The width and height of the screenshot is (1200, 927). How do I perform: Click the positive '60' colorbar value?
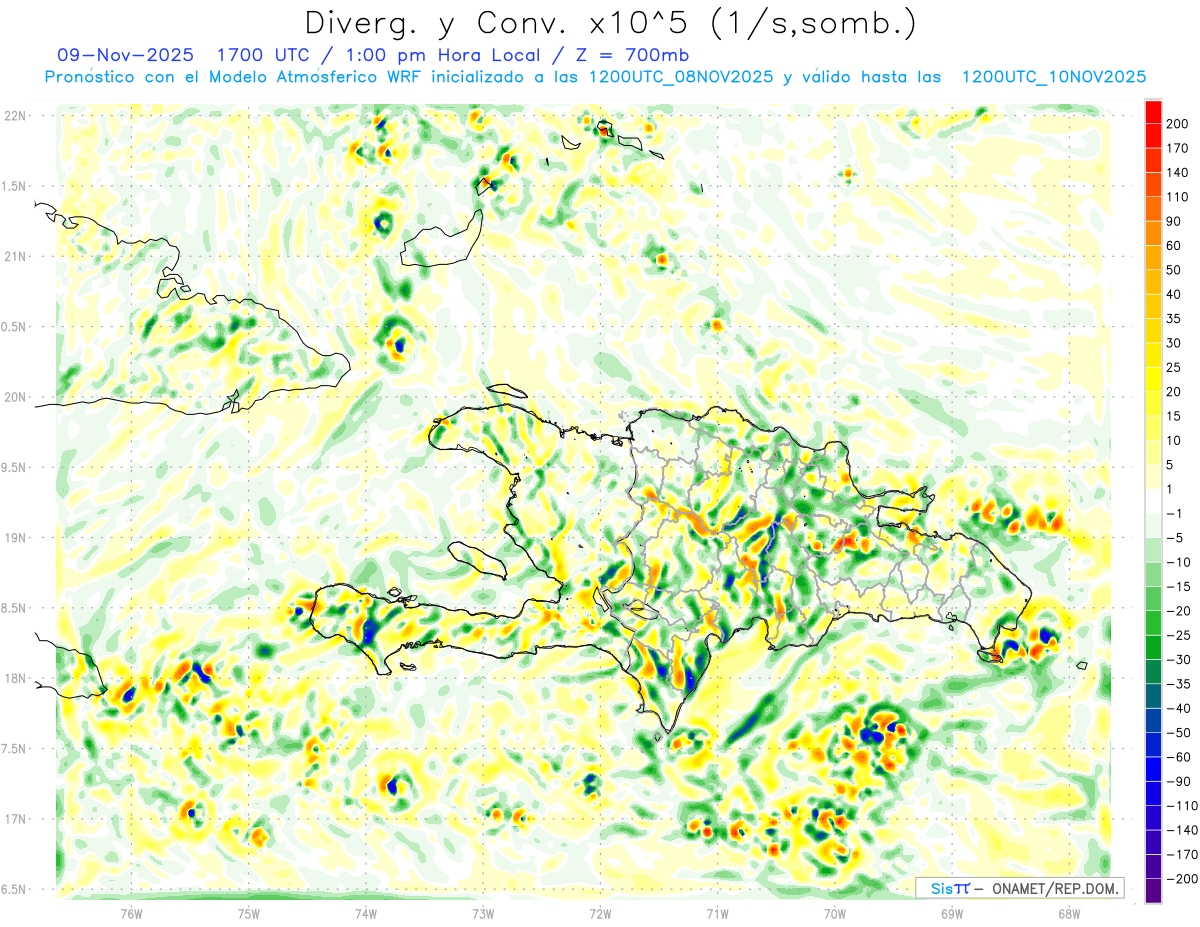click(1173, 246)
